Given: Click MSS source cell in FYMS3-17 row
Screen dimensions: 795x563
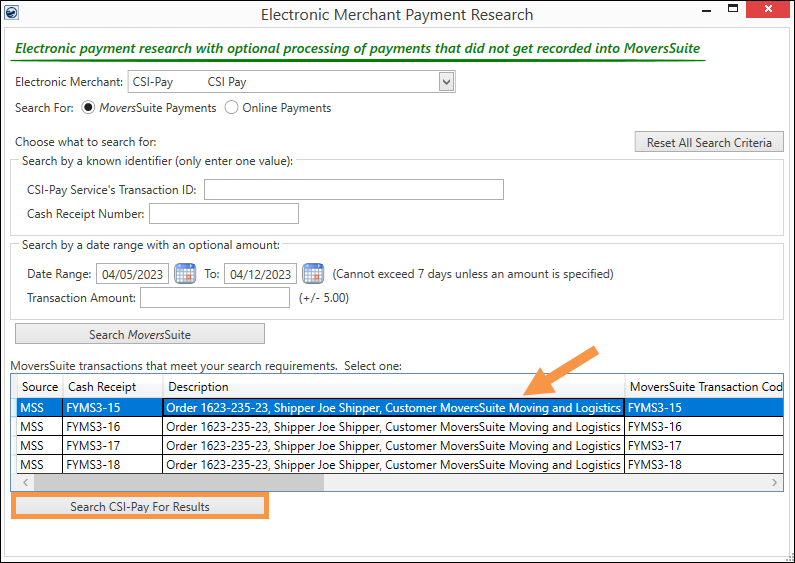Looking at the screenshot, I should pos(40,446).
